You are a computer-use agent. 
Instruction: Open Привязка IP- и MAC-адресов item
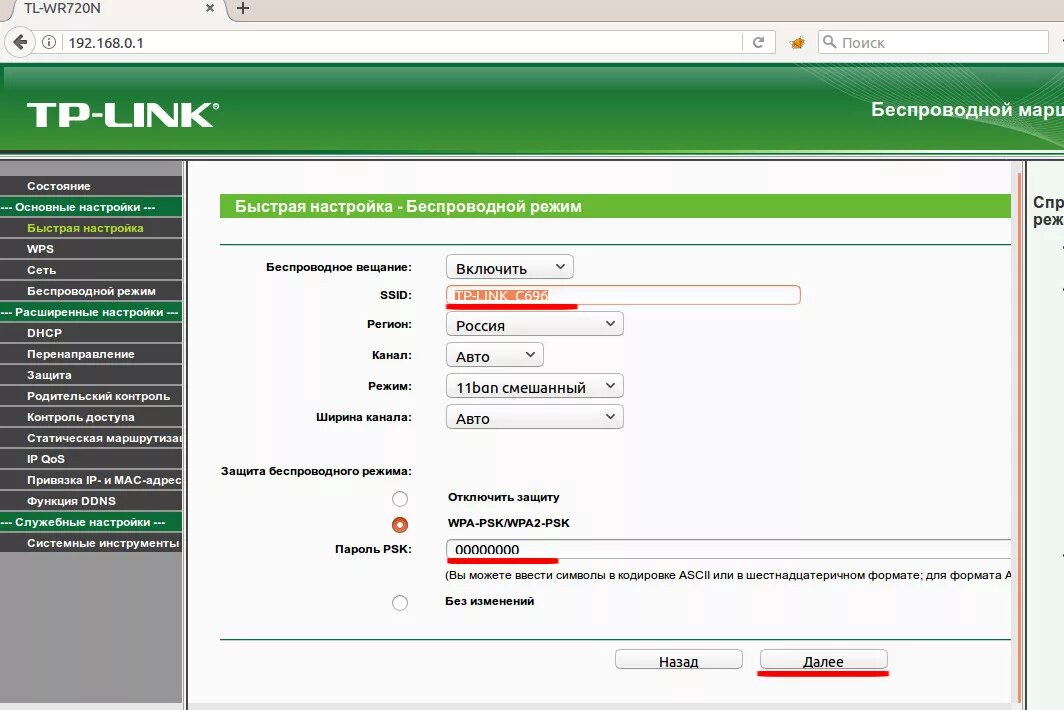coord(91,481)
